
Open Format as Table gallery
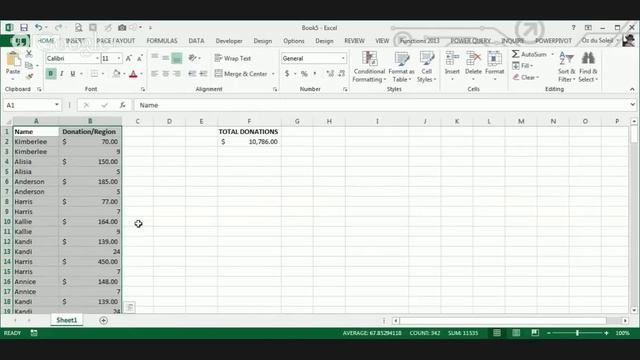402,67
